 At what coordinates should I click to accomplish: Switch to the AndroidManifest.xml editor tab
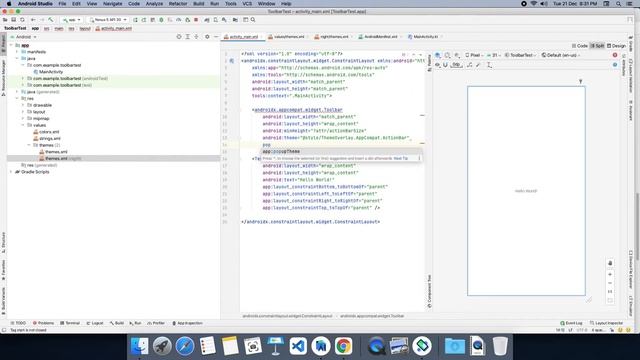click(x=380, y=37)
